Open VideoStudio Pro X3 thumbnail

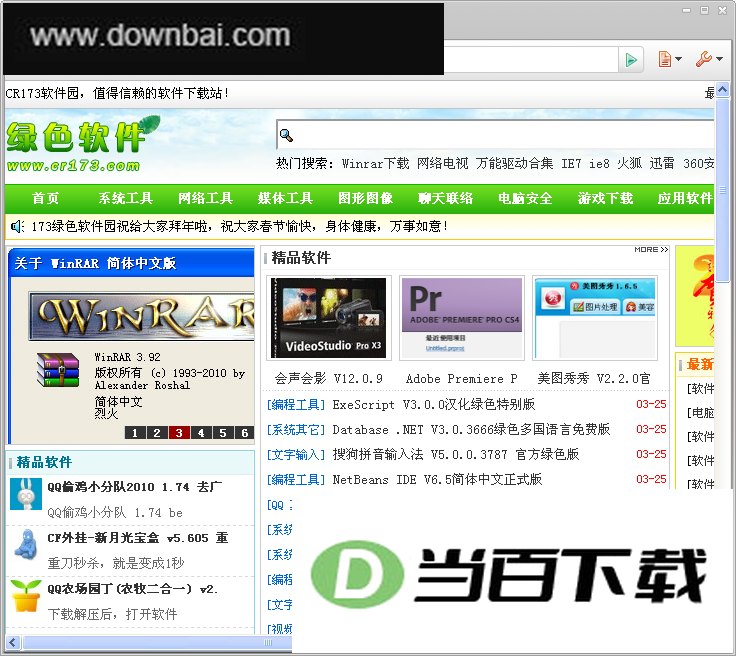[329, 318]
